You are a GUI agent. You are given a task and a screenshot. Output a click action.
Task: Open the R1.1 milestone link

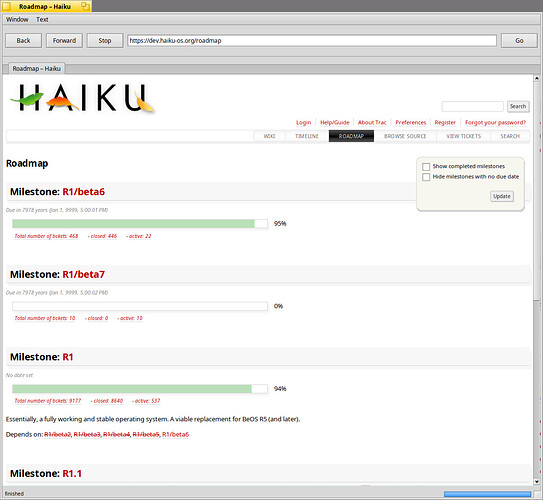coord(72,474)
